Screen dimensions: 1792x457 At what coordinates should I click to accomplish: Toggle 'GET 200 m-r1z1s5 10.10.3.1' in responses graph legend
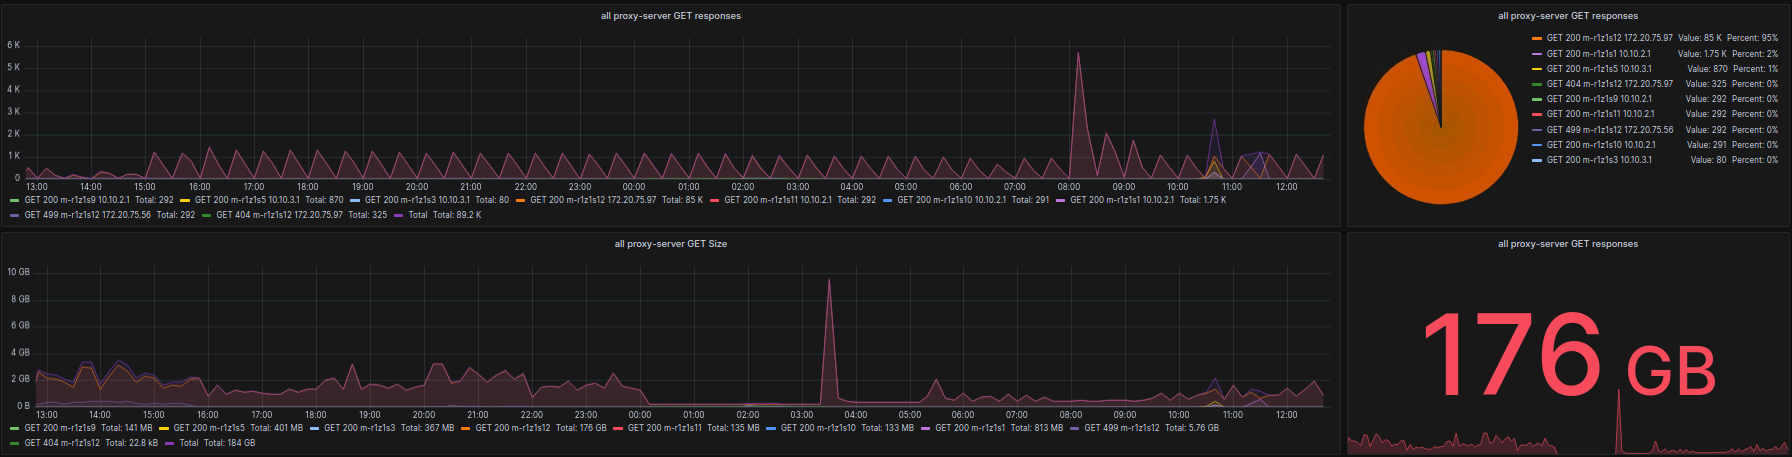(247, 200)
